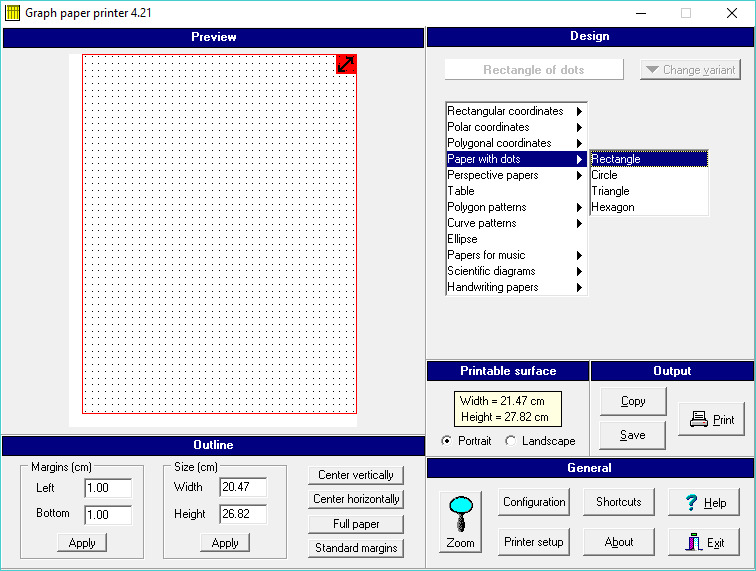756x571 pixels.
Task: Click the red resize arrow icon in preview
Action: click(346, 64)
